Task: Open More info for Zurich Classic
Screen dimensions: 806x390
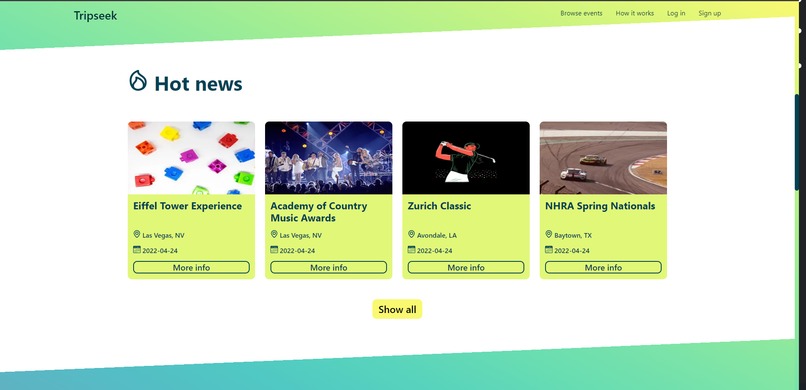Action: (466, 267)
